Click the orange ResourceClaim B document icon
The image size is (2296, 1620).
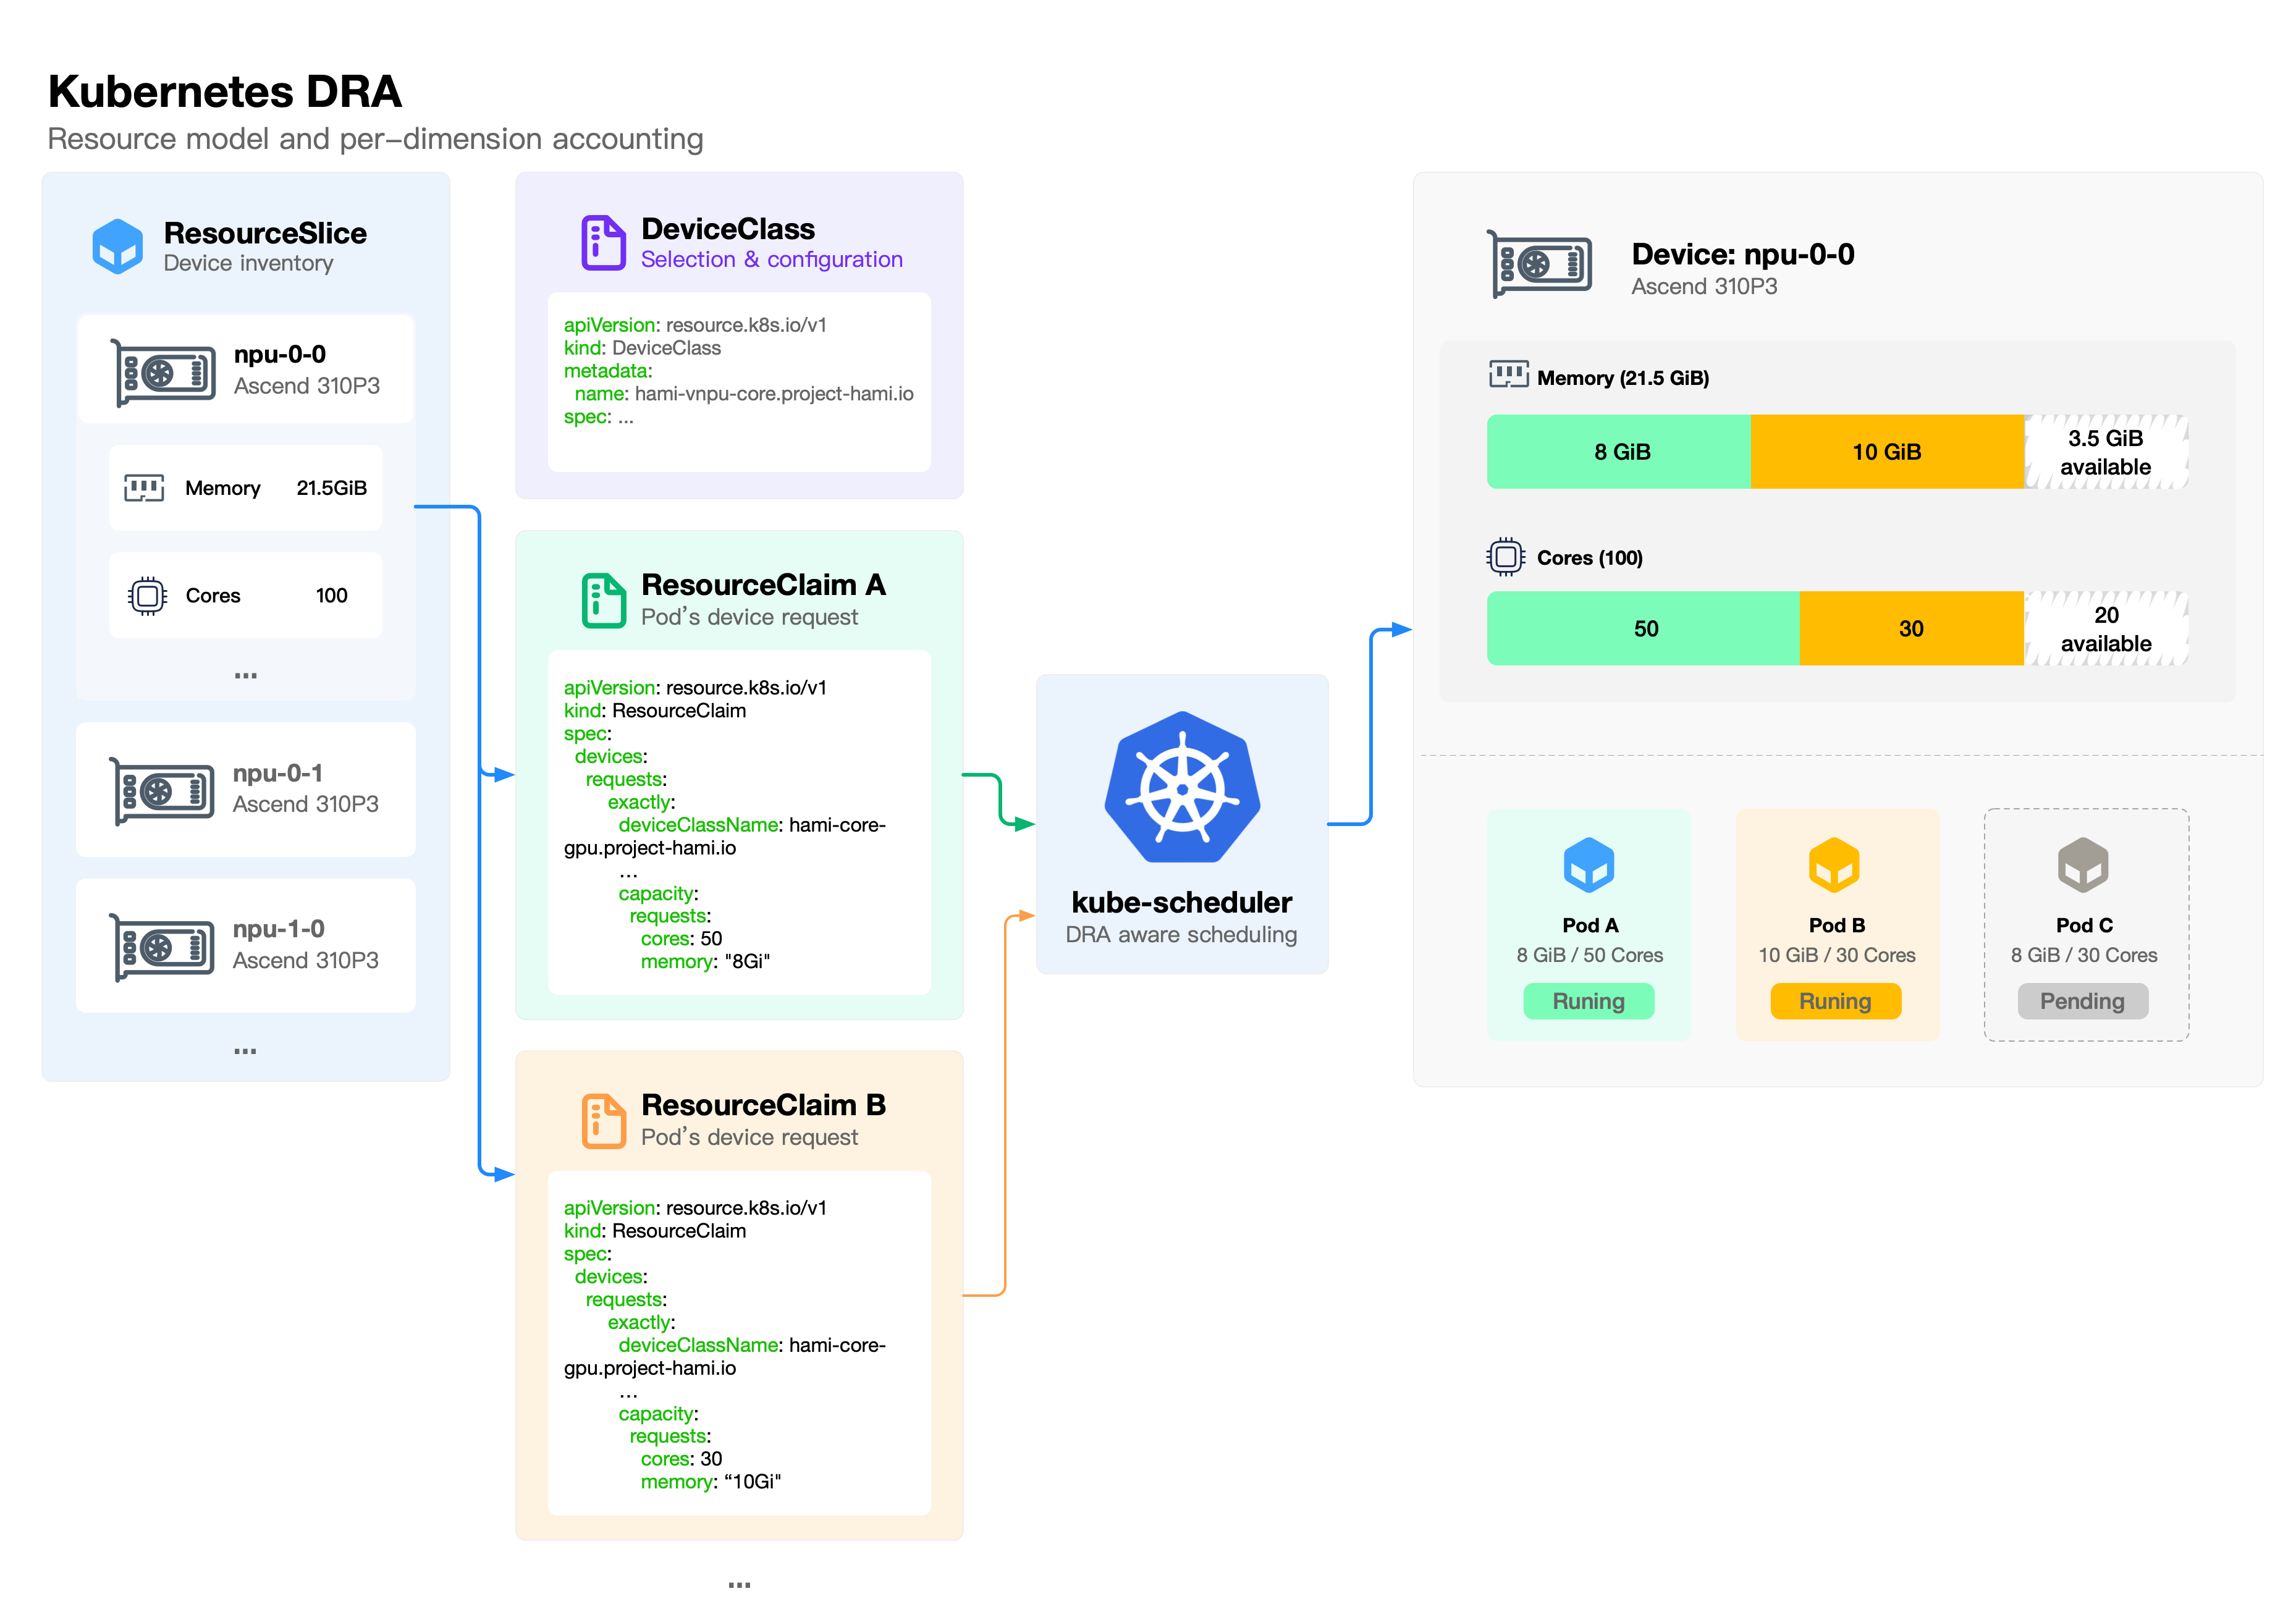click(603, 1120)
